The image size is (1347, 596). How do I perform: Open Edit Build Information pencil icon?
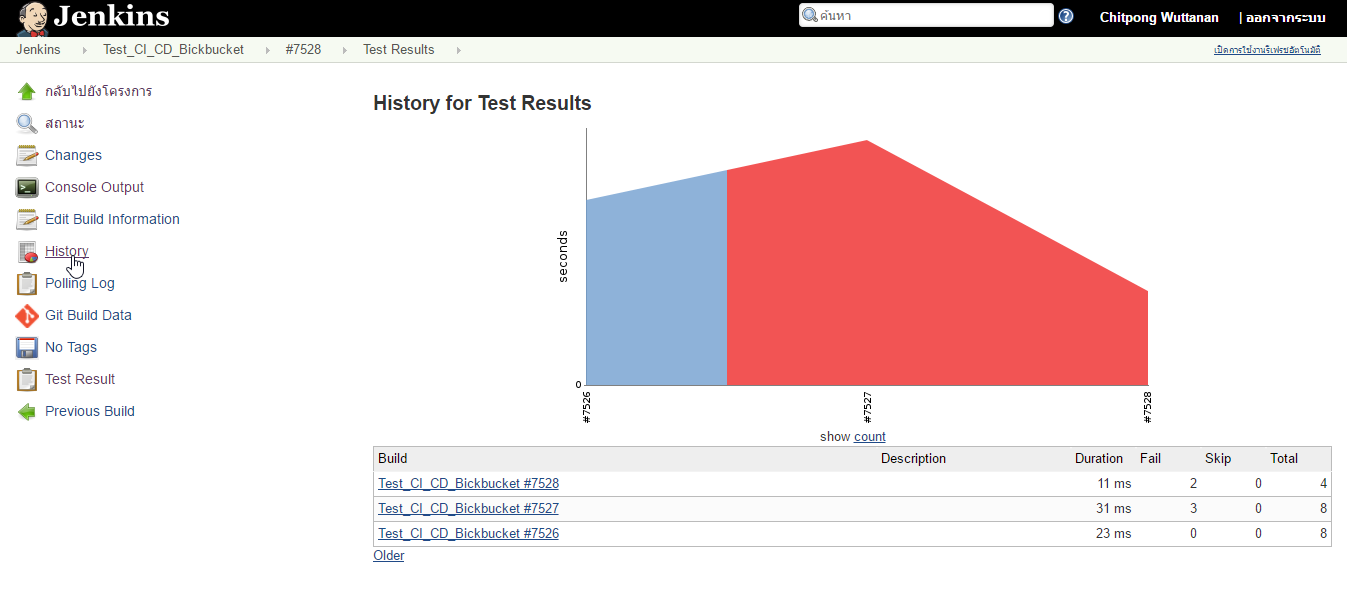[x=26, y=219]
